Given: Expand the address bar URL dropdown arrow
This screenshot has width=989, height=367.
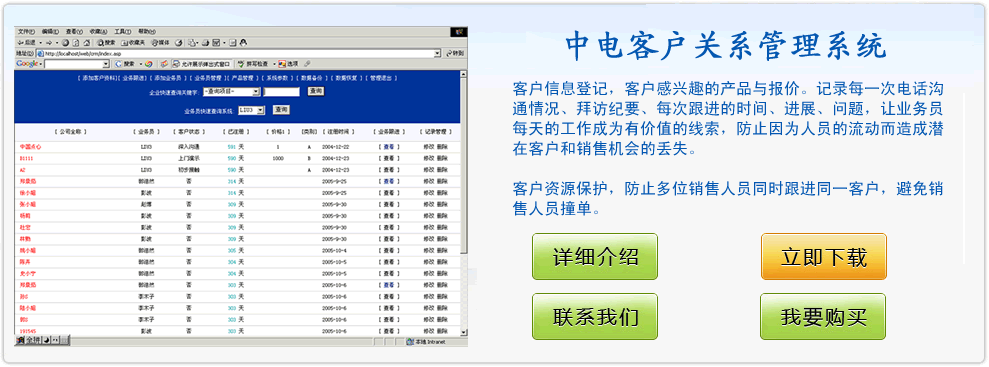Looking at the screenshot, I should (x=437, y=54).
